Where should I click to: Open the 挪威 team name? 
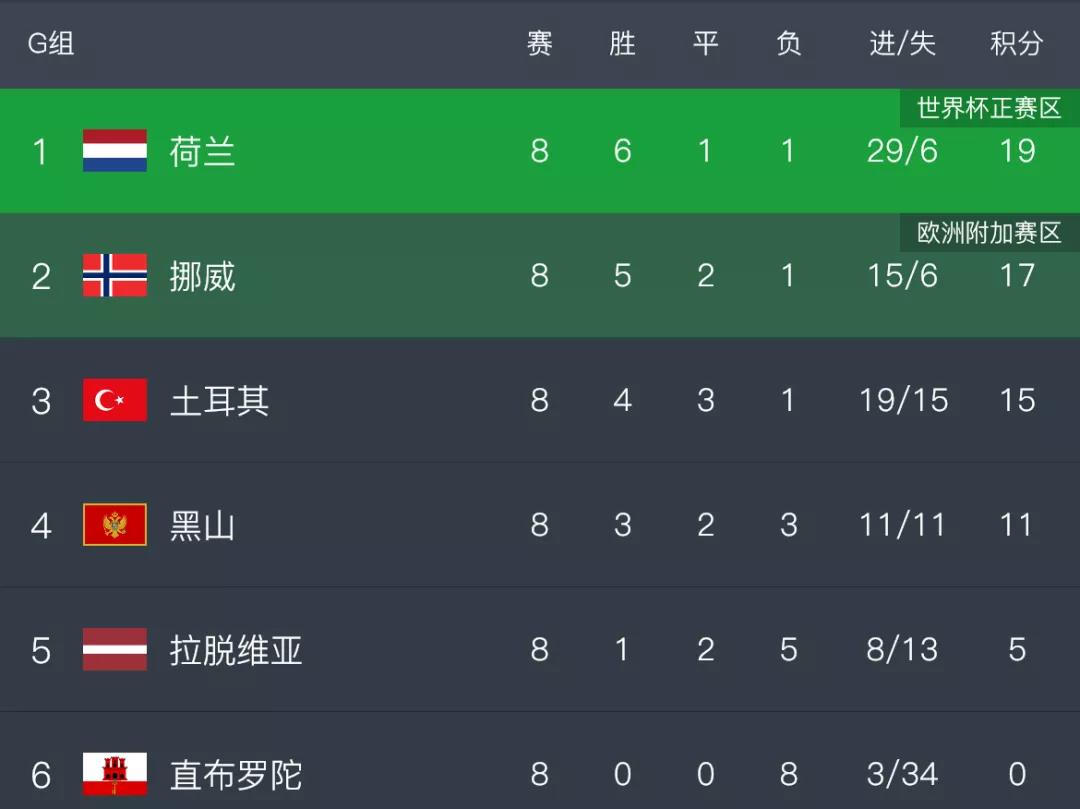202,276
